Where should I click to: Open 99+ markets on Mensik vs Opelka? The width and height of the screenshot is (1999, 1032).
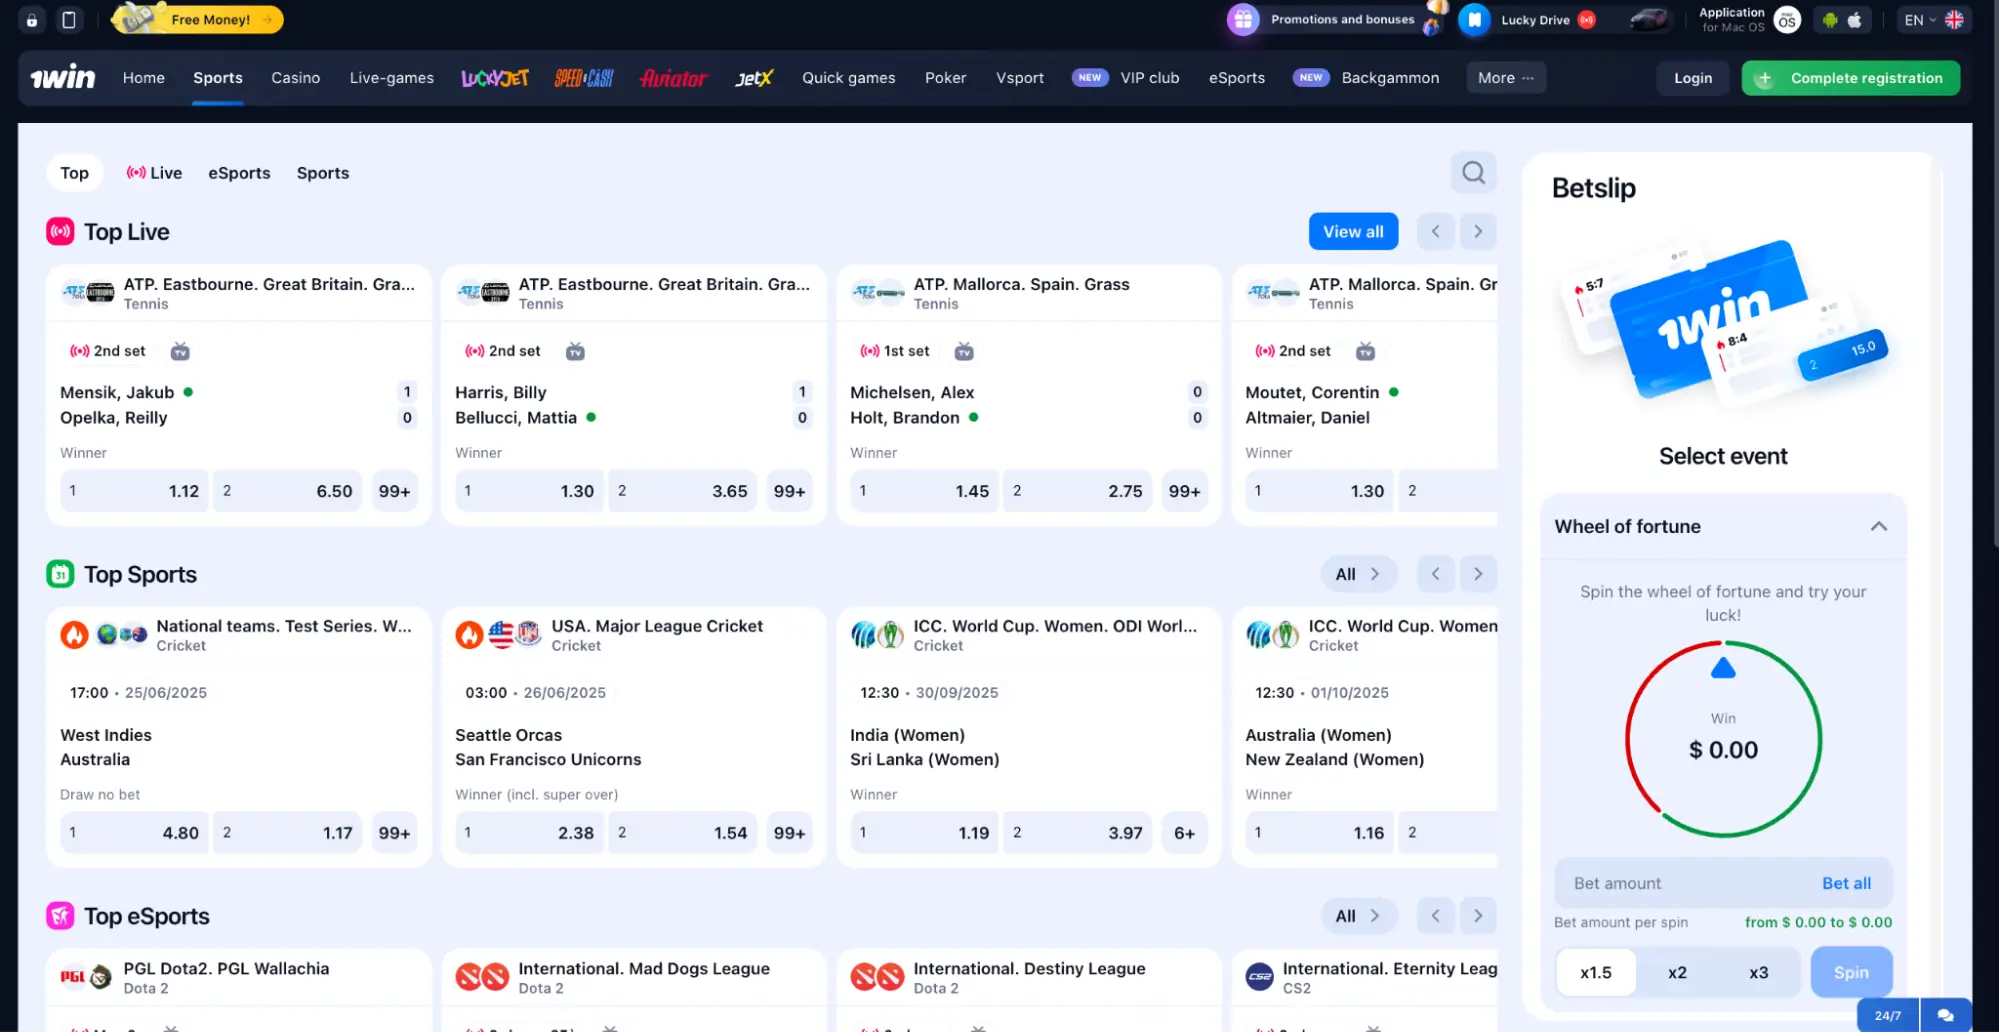coord(394,491)
